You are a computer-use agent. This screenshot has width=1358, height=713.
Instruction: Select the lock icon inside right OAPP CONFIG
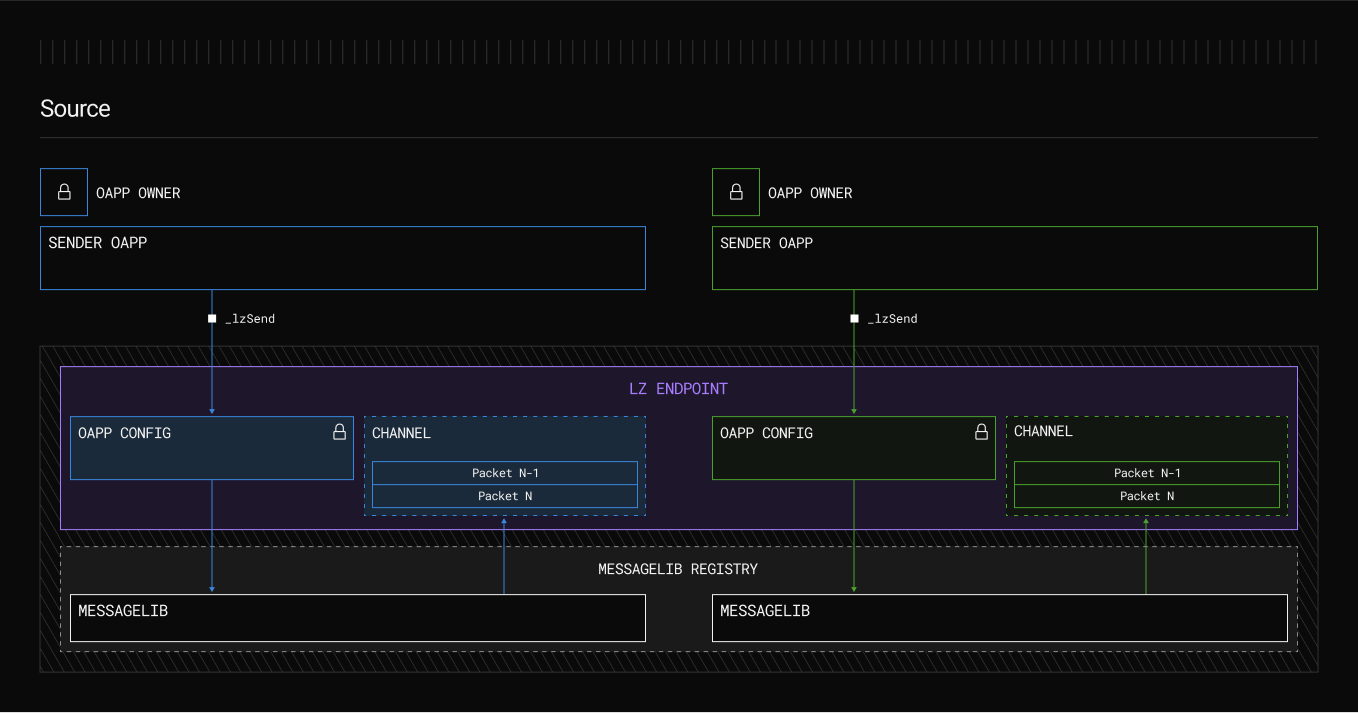click(981, 432)
